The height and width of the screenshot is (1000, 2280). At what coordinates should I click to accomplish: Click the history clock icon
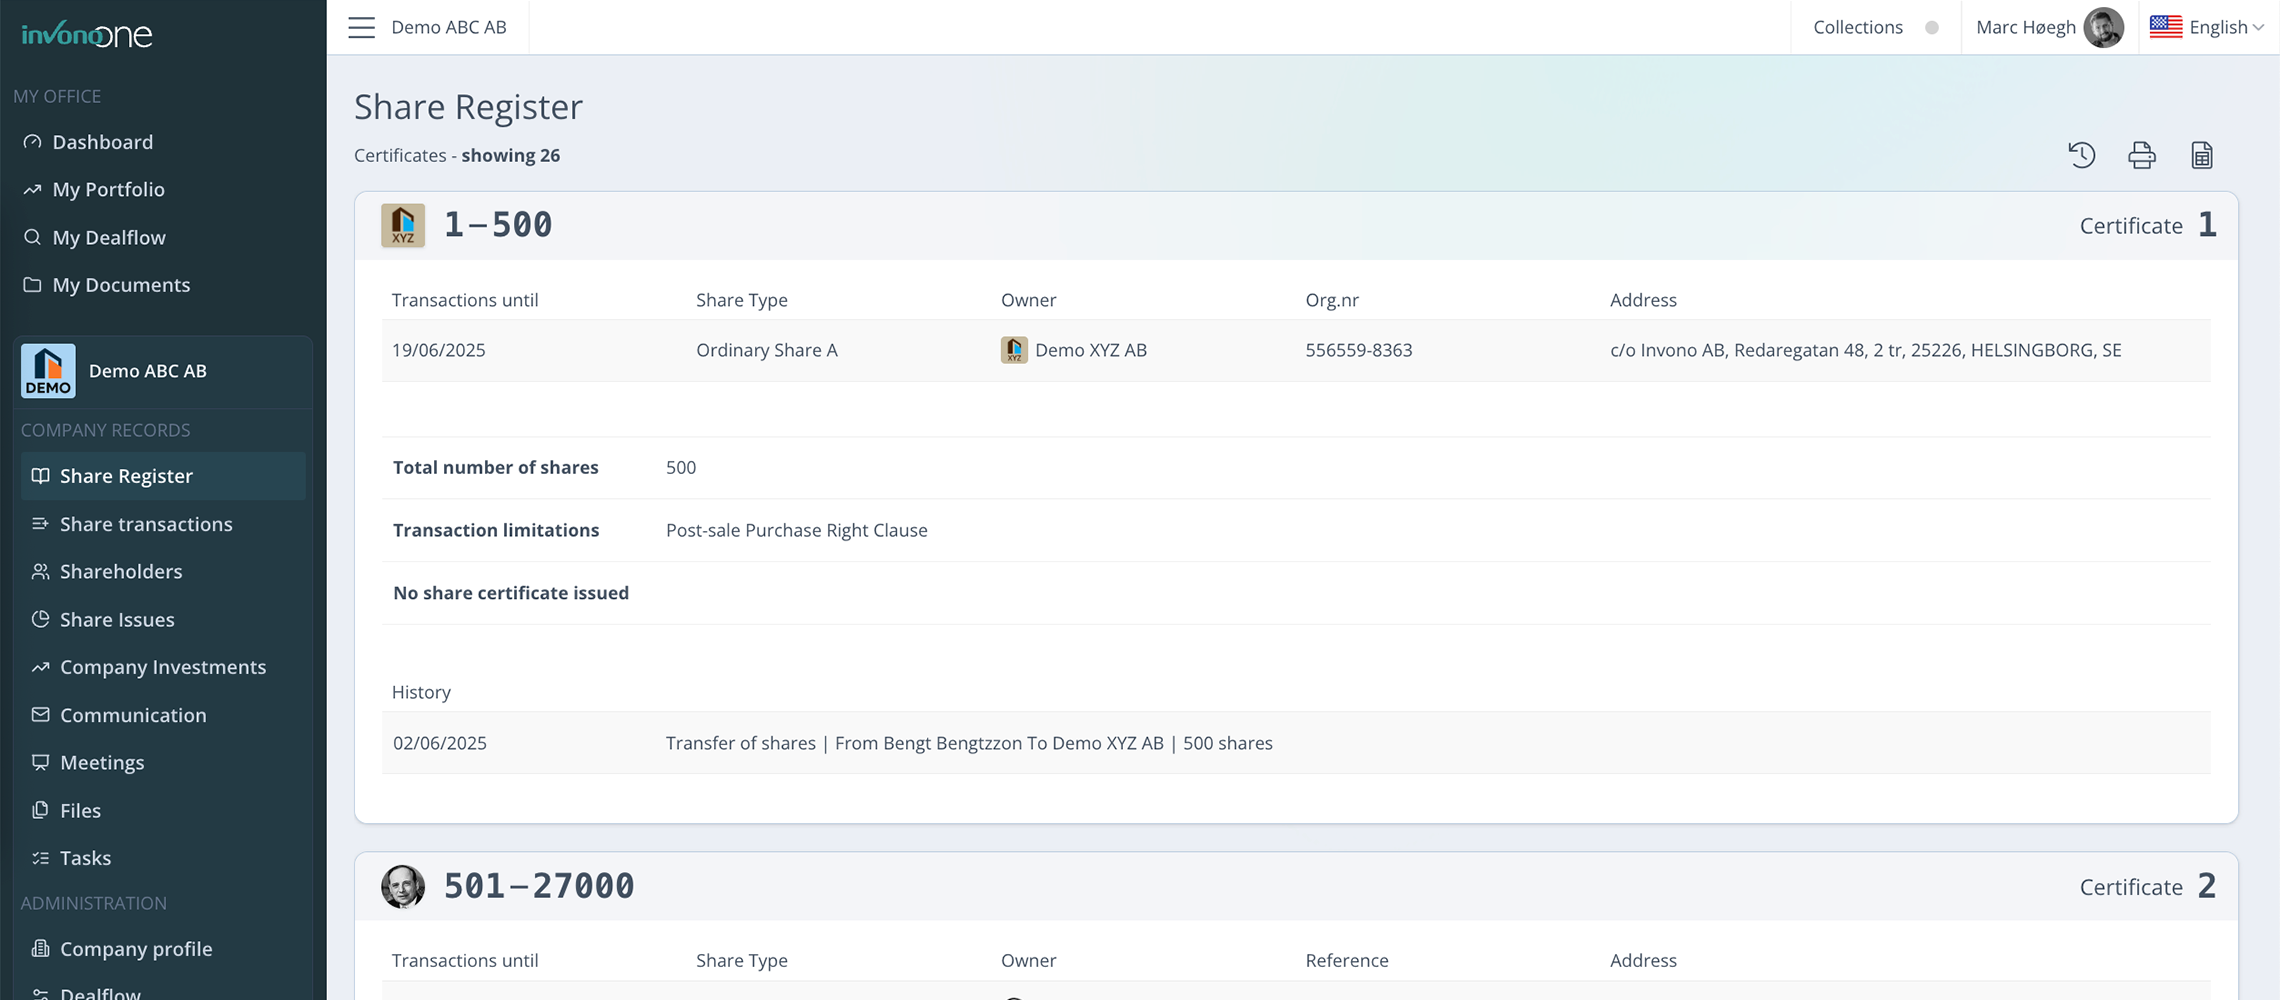pyautogui.click(x=2082, y=155)
